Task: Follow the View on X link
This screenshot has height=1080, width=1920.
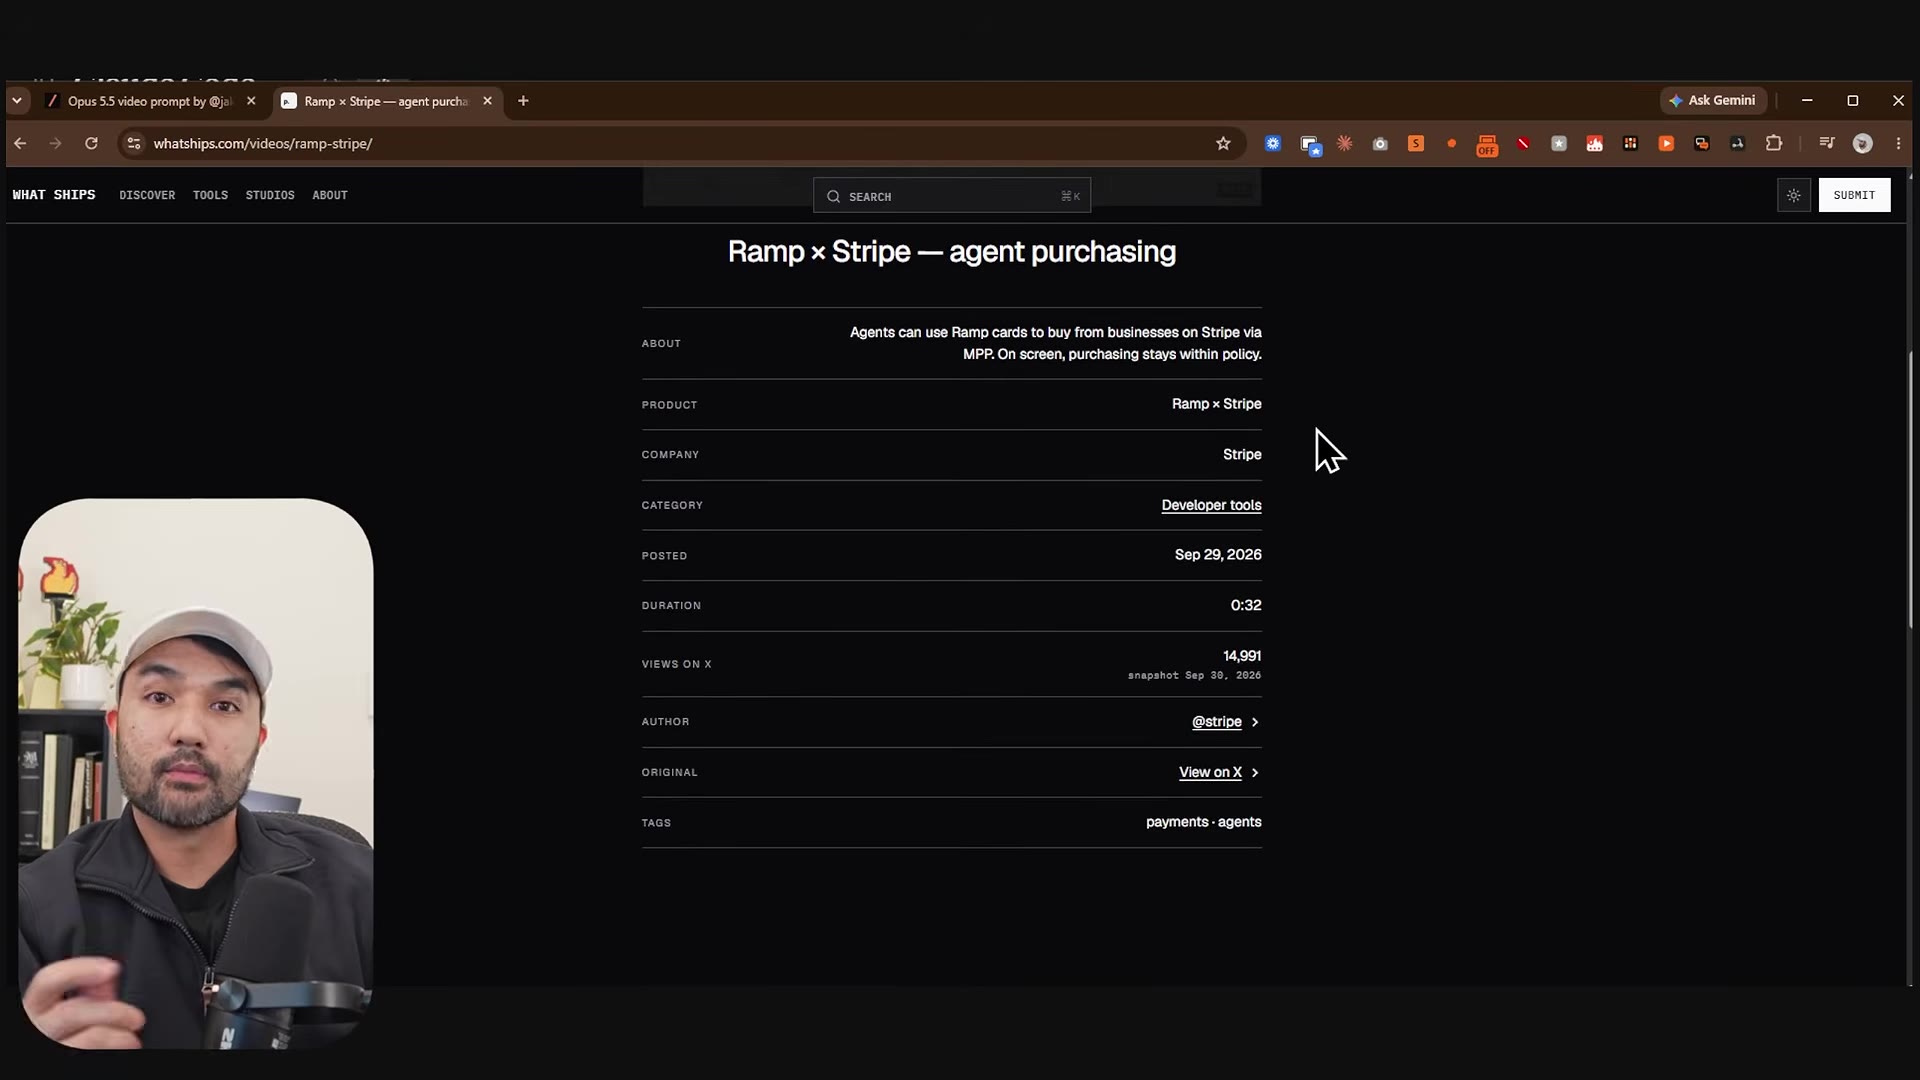Action: (x=1210, y=772)
